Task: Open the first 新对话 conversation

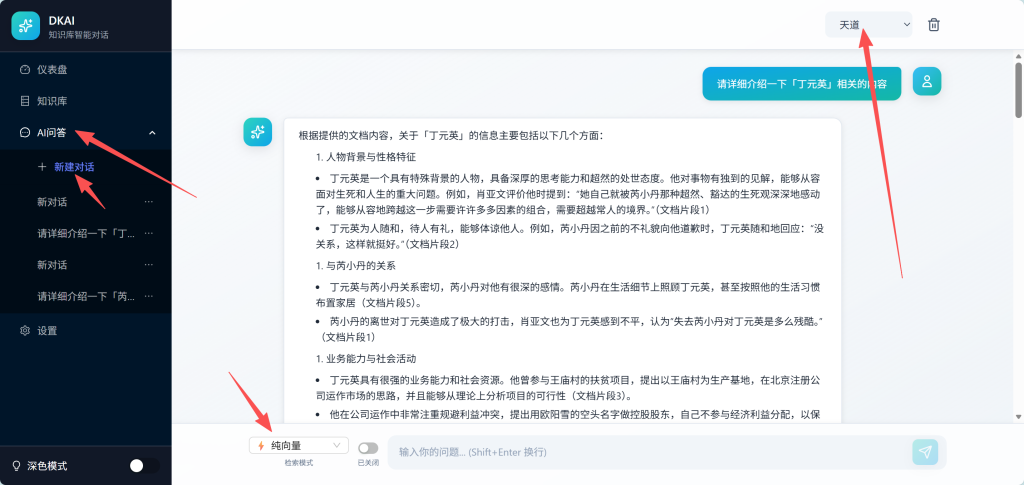Action: click(52, 202)
